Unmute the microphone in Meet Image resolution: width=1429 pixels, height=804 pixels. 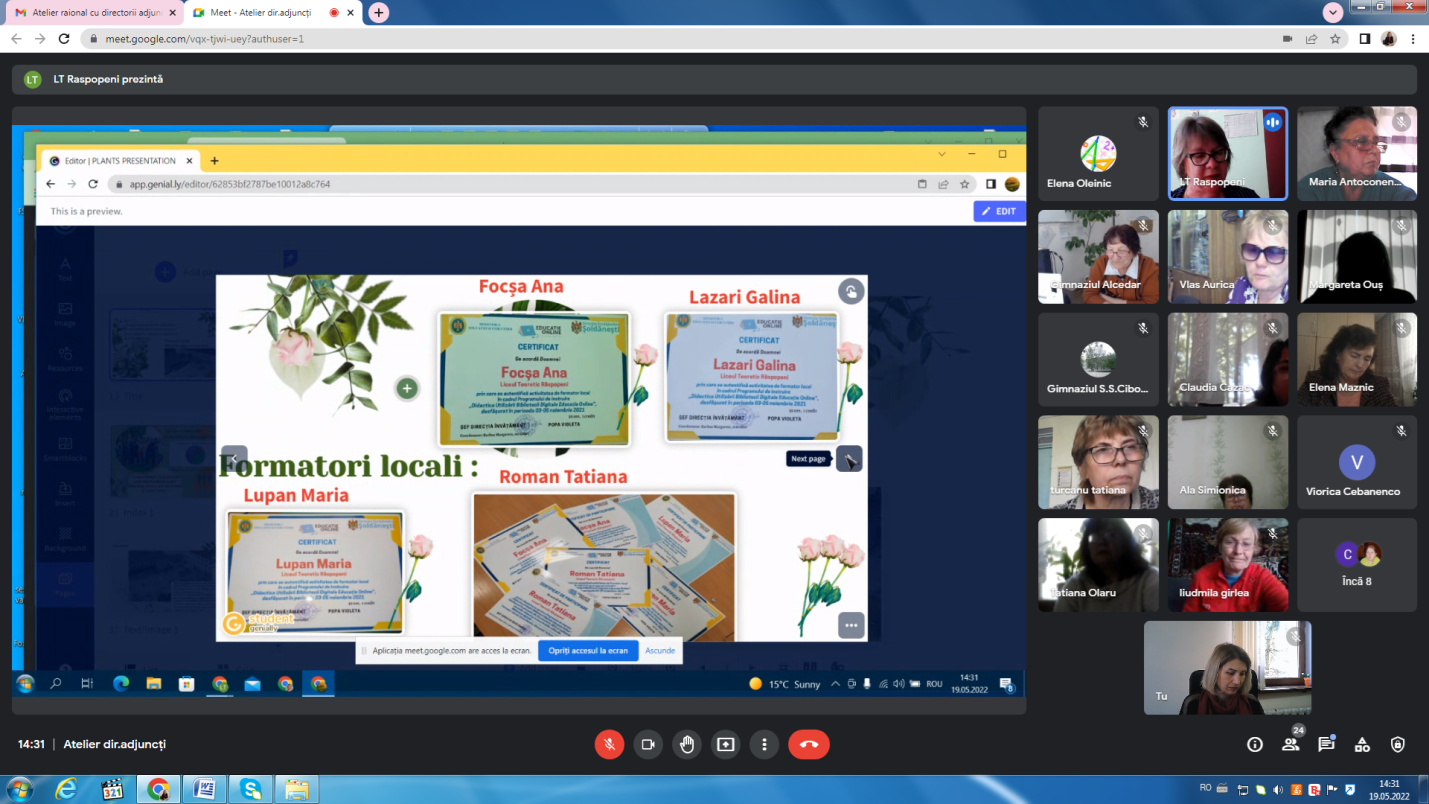click(x=609, y=744)
